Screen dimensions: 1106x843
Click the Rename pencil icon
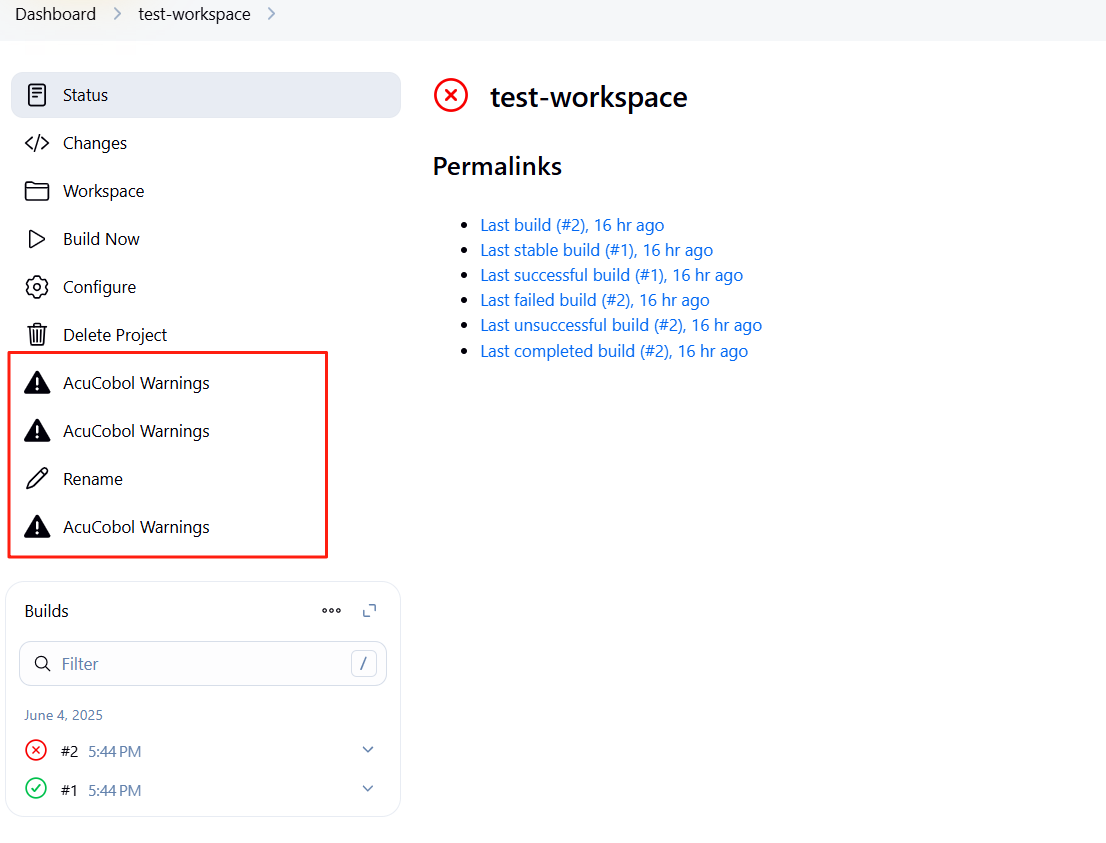coord(37,479)
